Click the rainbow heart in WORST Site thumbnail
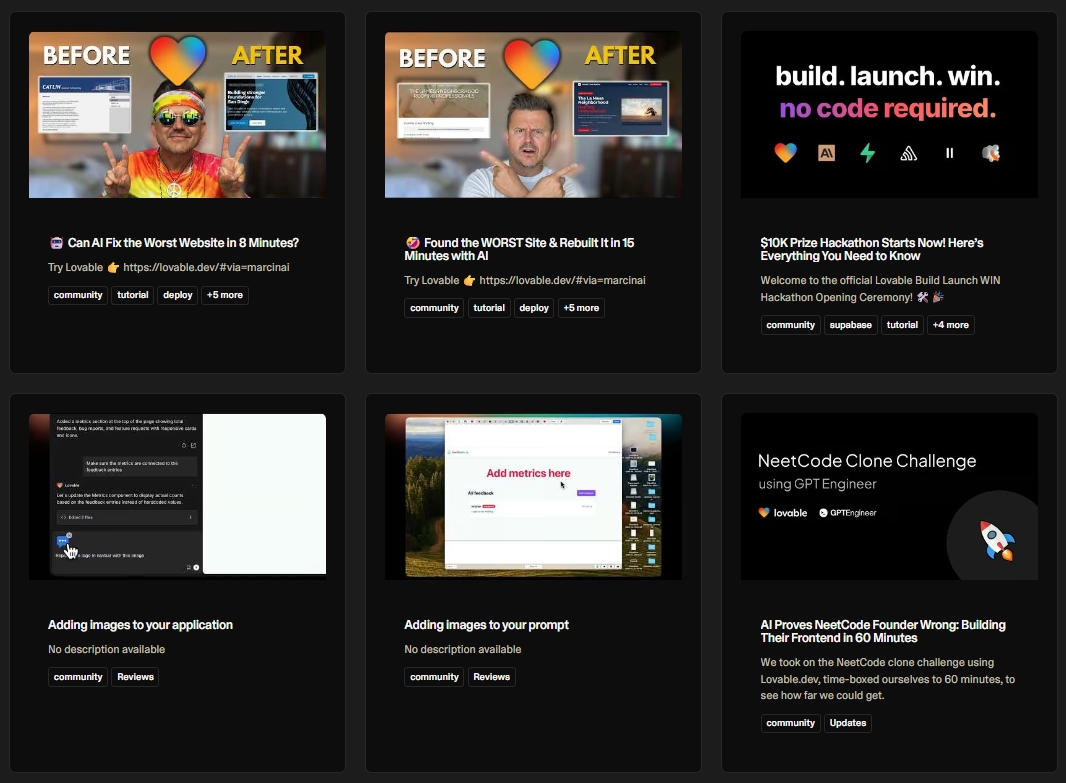The image size is (1066, 783). coord(532,65)
